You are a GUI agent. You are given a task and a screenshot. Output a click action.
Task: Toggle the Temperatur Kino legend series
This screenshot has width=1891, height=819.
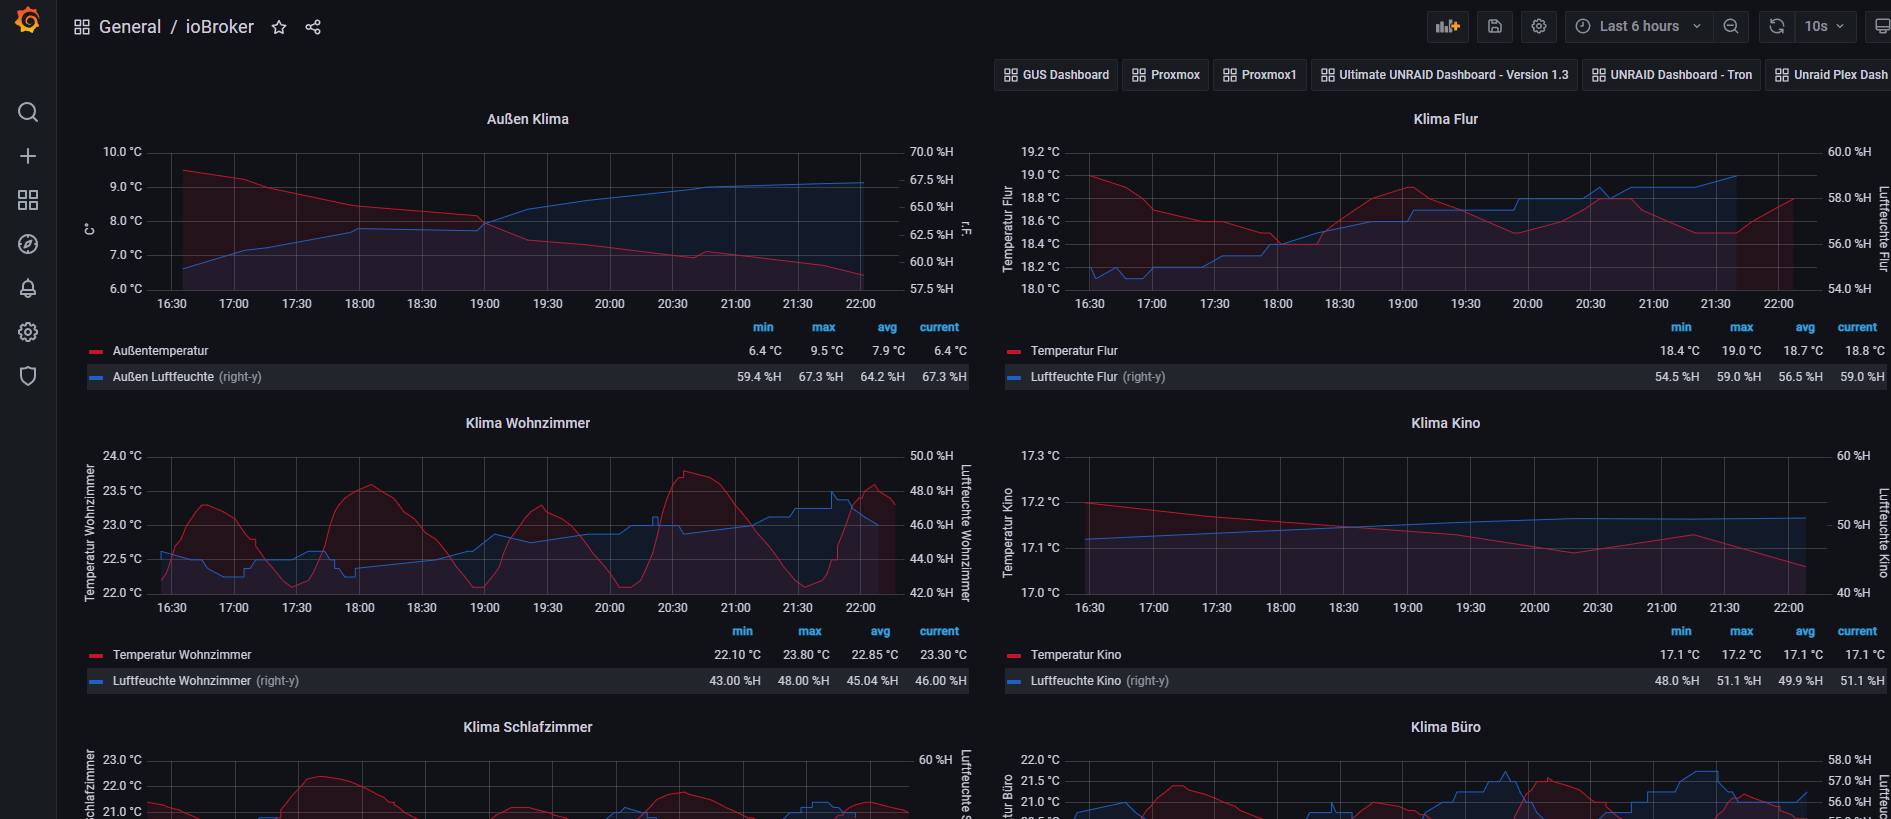coord(1076,655)
